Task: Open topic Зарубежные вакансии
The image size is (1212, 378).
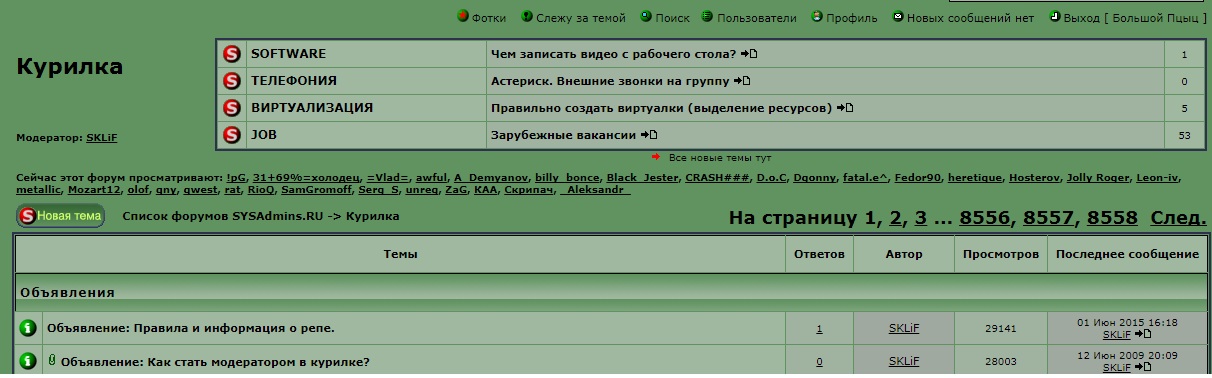Action: point(564,135)
